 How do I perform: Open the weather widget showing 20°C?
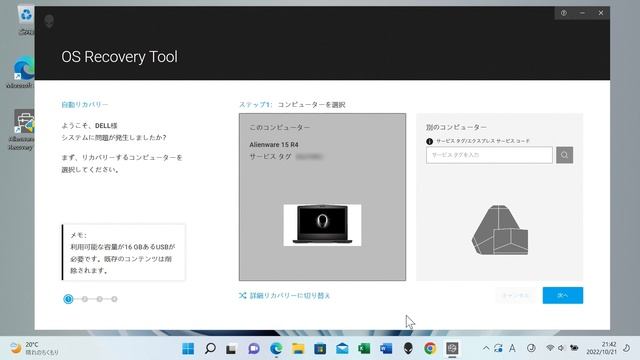click(34, 348)
